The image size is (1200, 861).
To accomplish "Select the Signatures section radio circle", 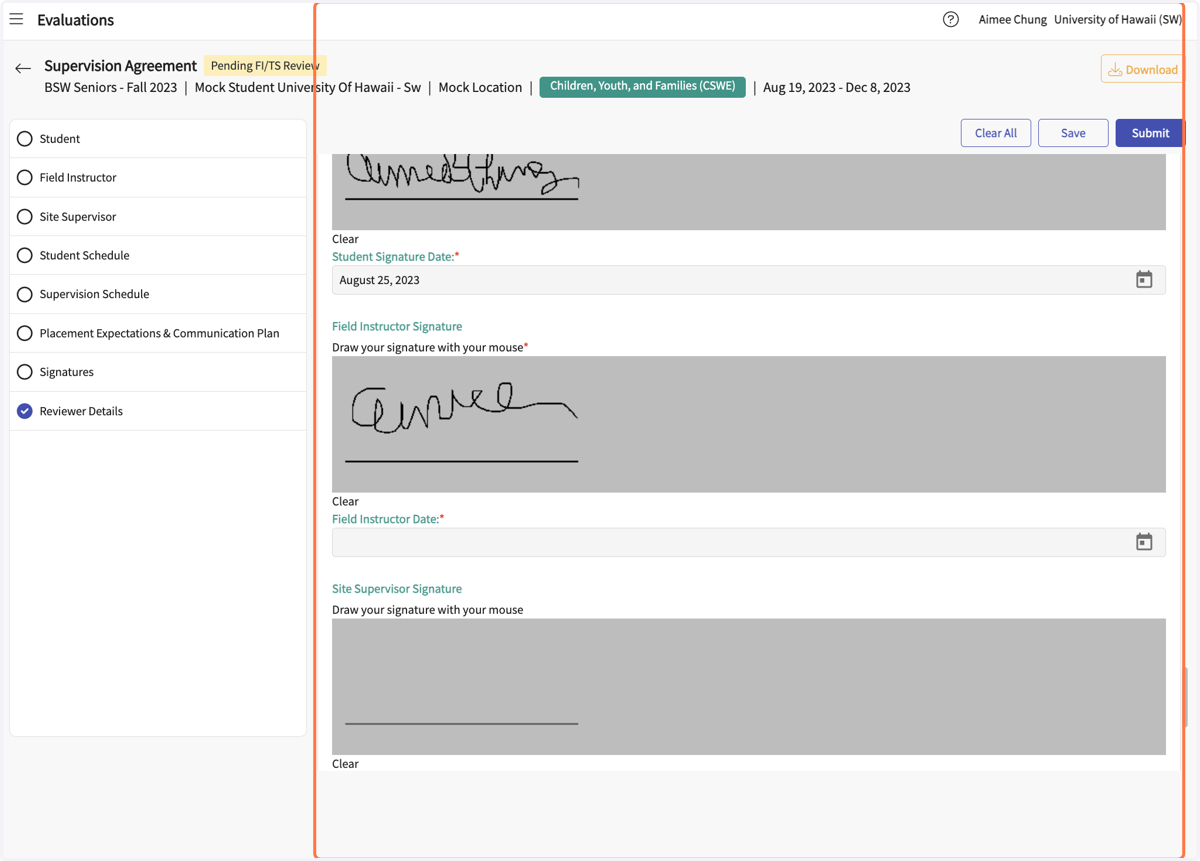I will [25, 372].
